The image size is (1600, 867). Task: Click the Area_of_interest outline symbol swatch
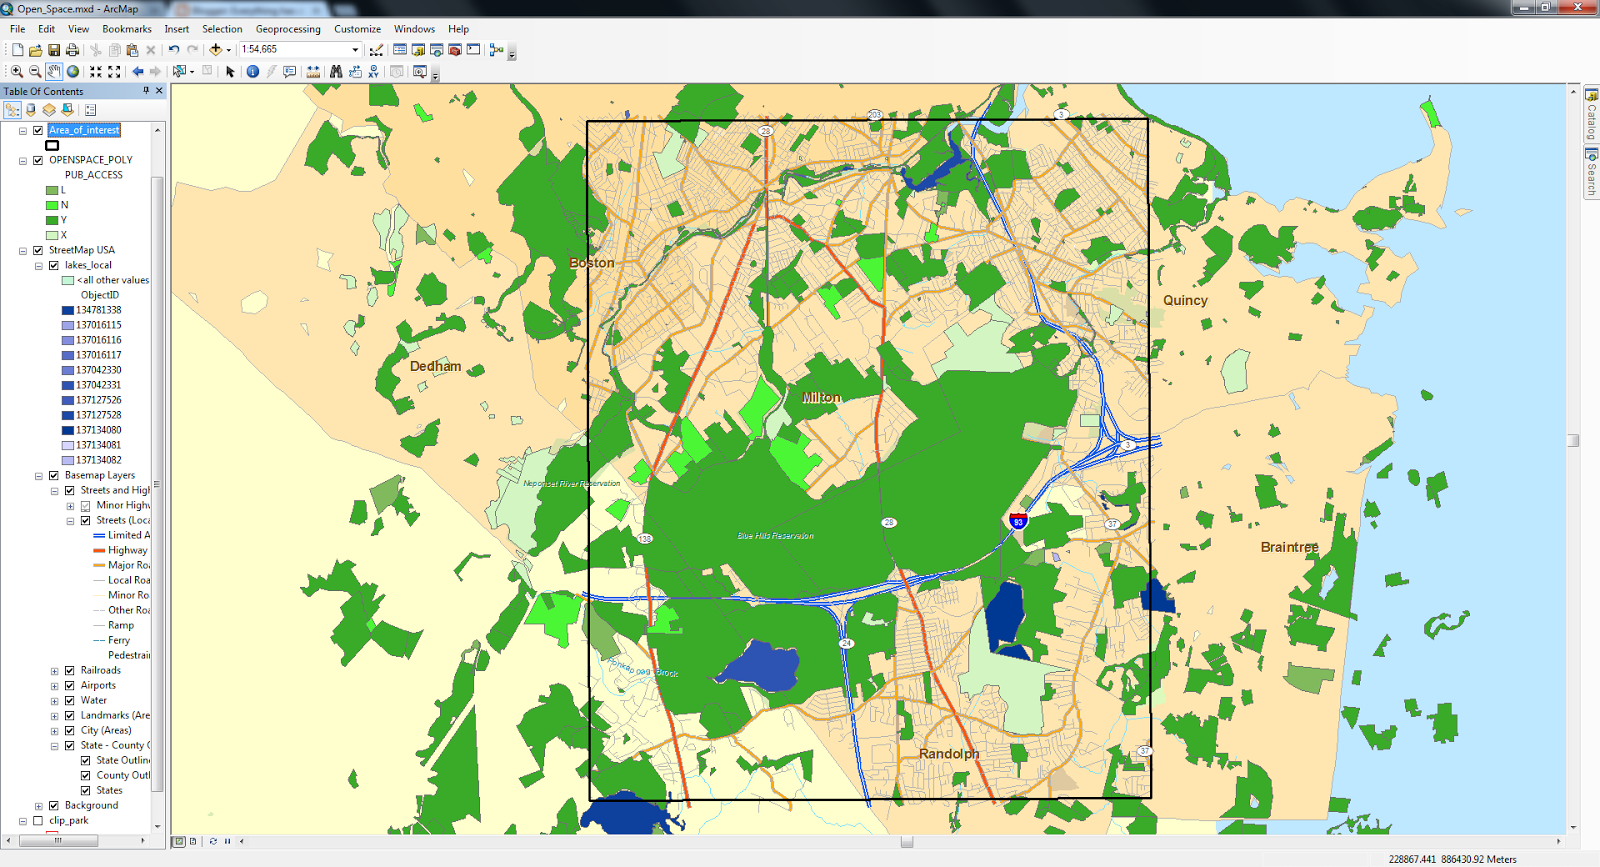click(x=52, y=145)
